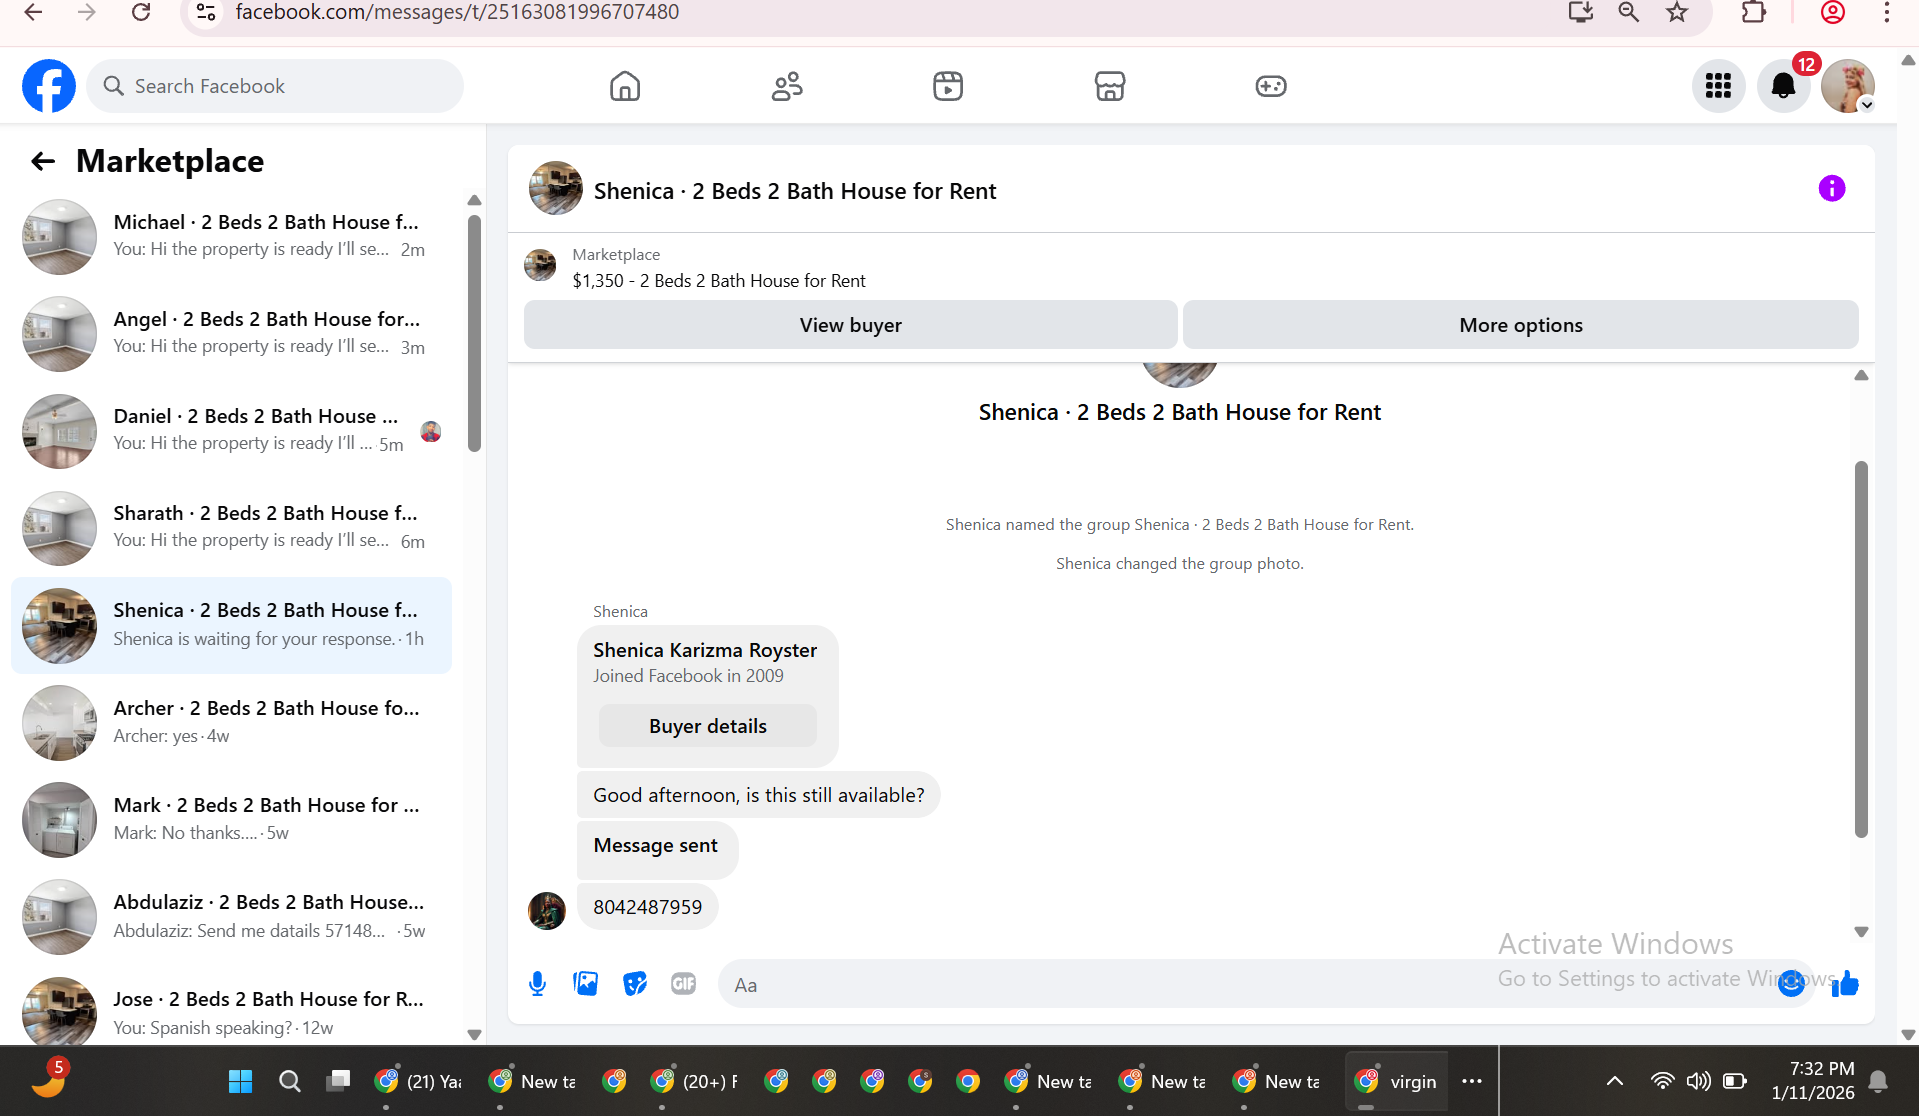
Task: Show hidden system tray icons
Action: [1614, 1081]
